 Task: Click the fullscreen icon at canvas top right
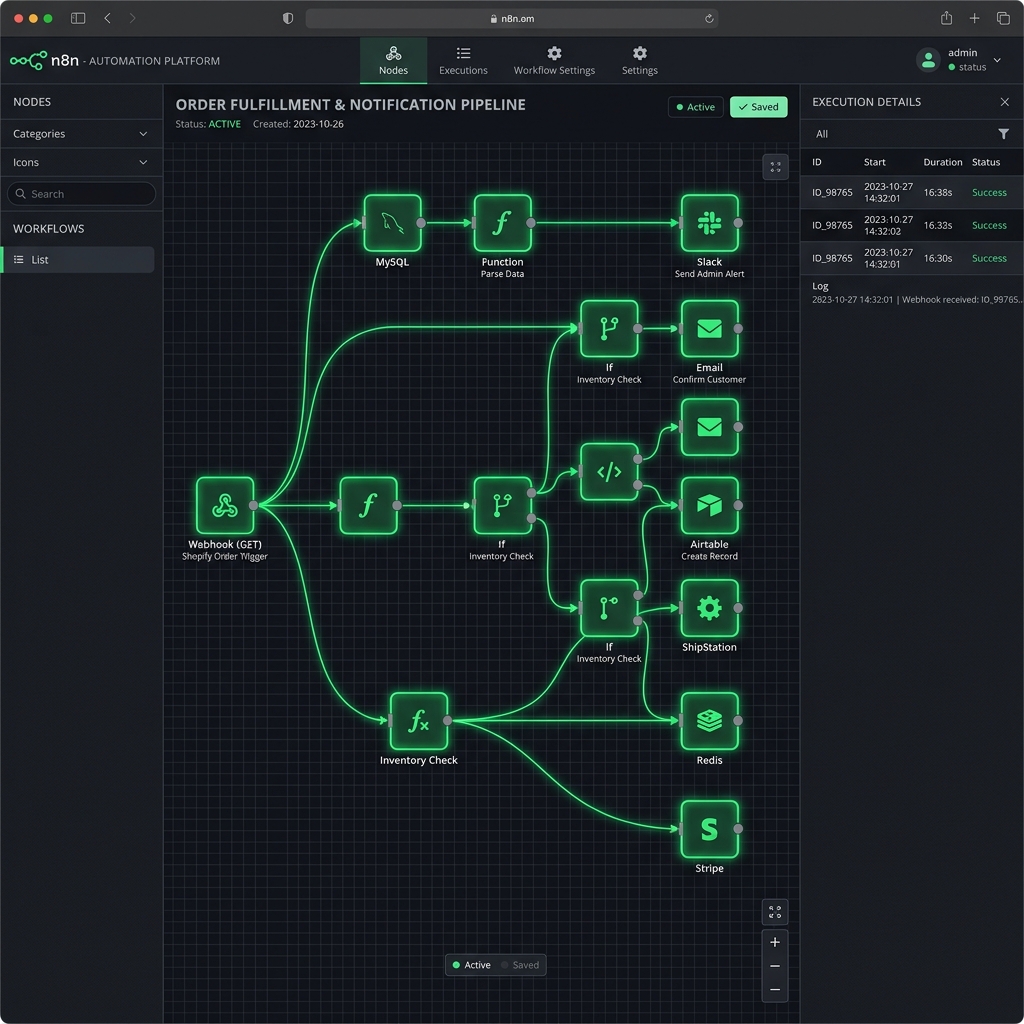click(775, 167)
